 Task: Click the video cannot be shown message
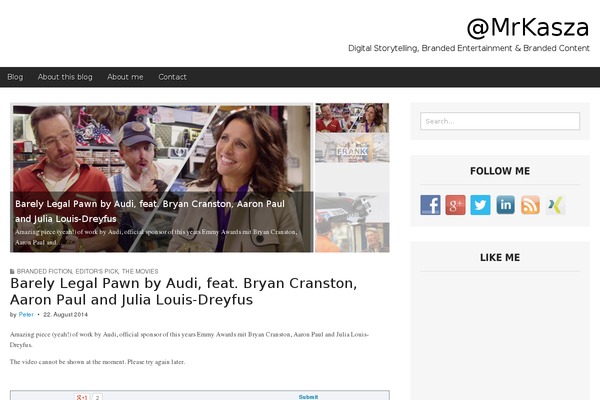[x=98, y=362]
